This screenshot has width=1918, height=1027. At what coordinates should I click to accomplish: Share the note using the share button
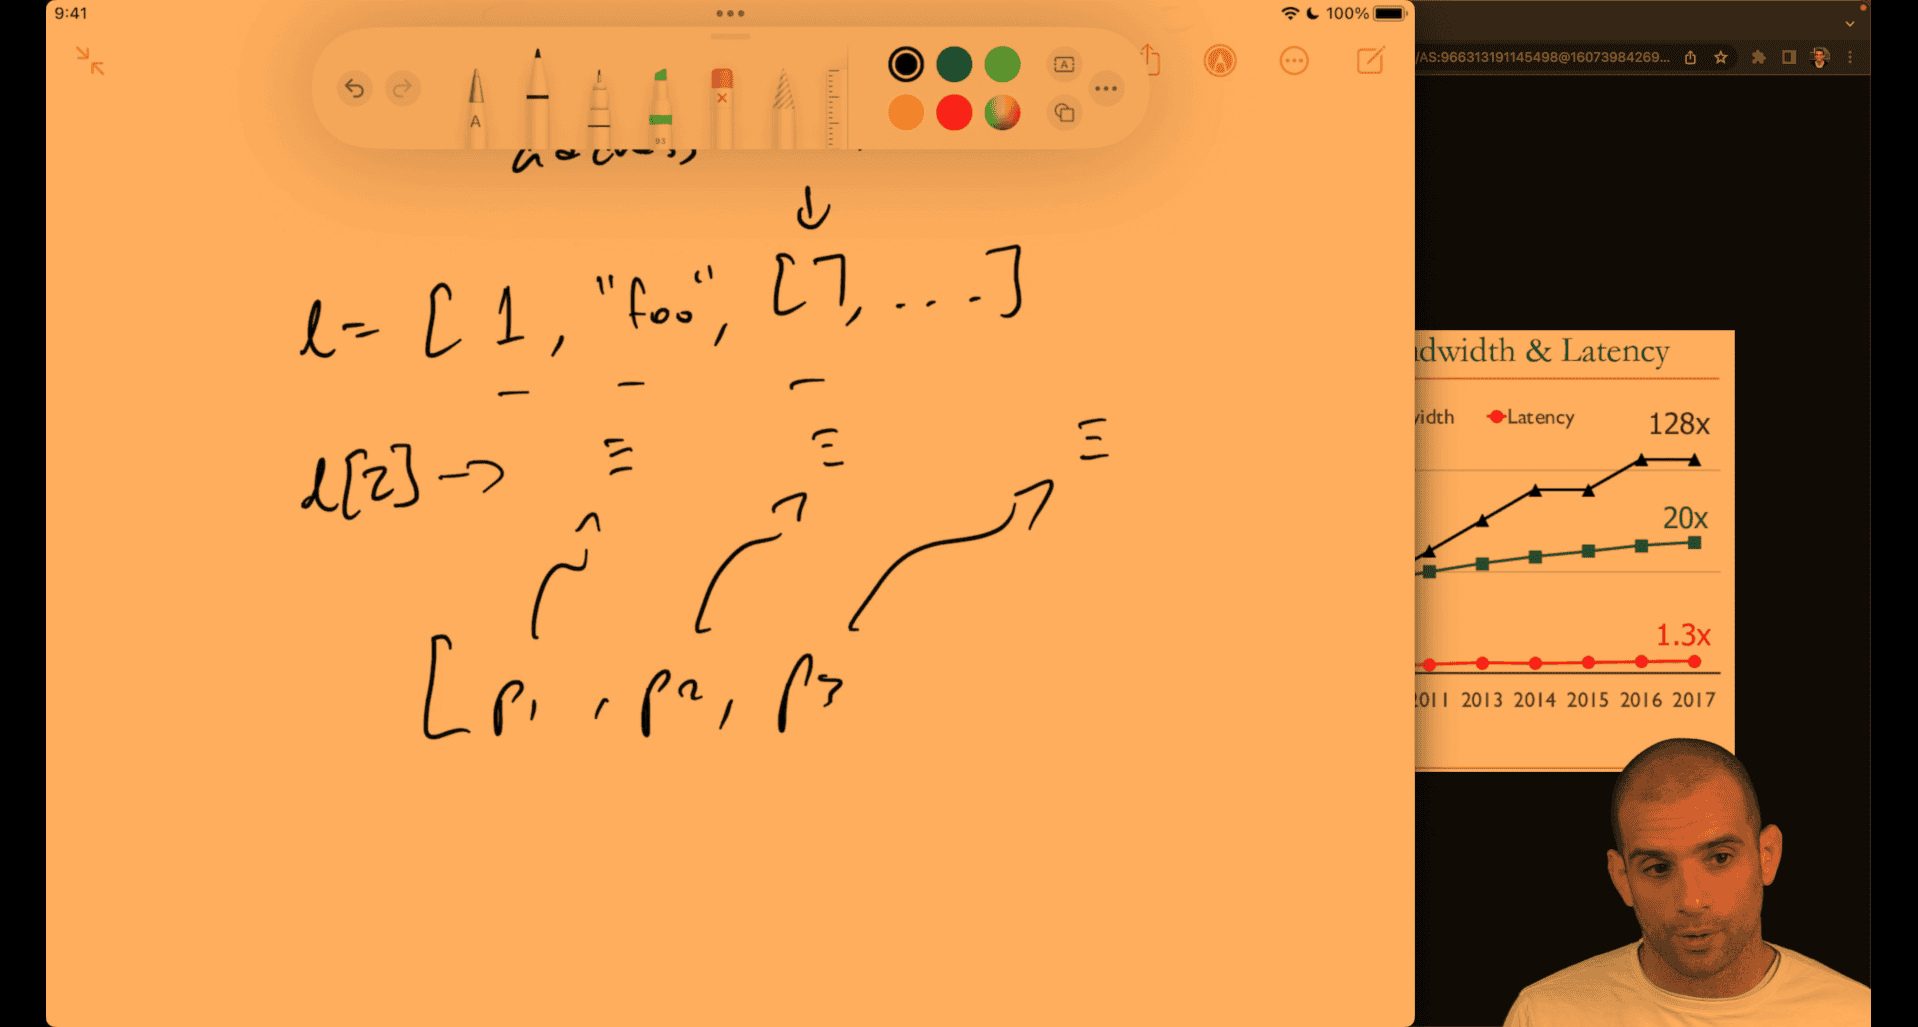coord(1150,61)
